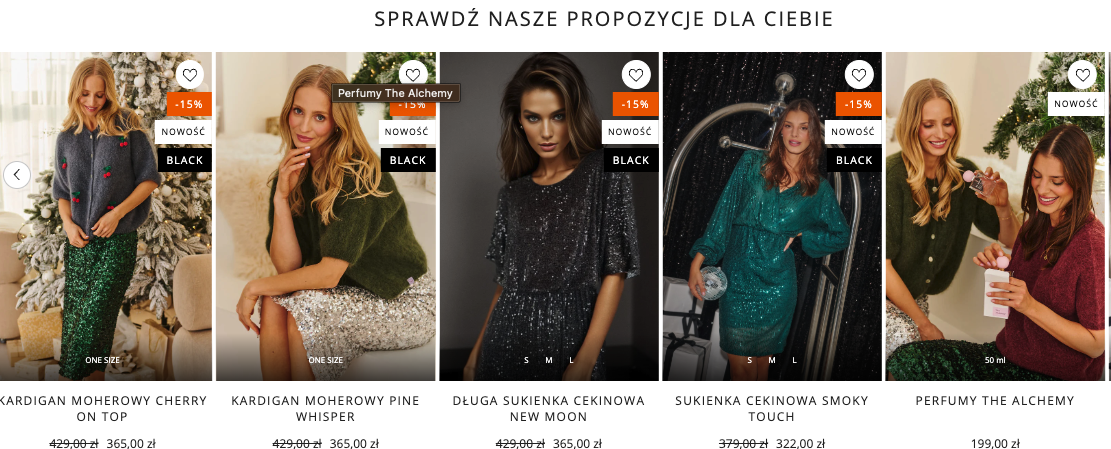Select size S on Smoky Touch dress
1111x449 pixels.
coord(749,360)
